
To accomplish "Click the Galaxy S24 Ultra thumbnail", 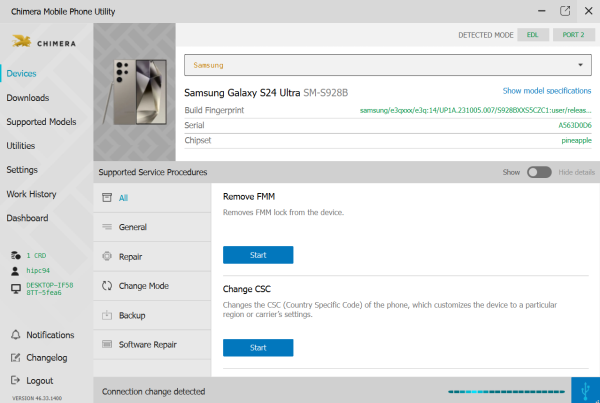I will [135, 92].
